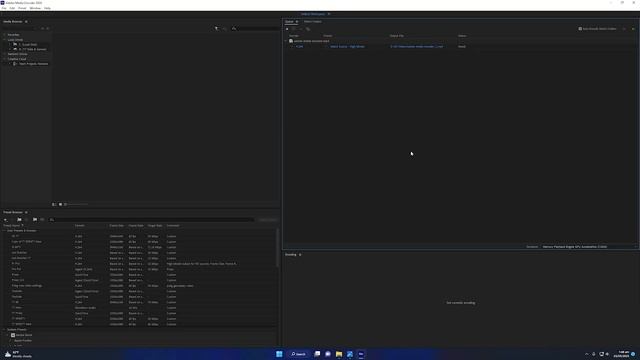The height and width of the screenshot is (360, 640).
Task: Click the Apply Preset button
Action: [x=268, y=220]
